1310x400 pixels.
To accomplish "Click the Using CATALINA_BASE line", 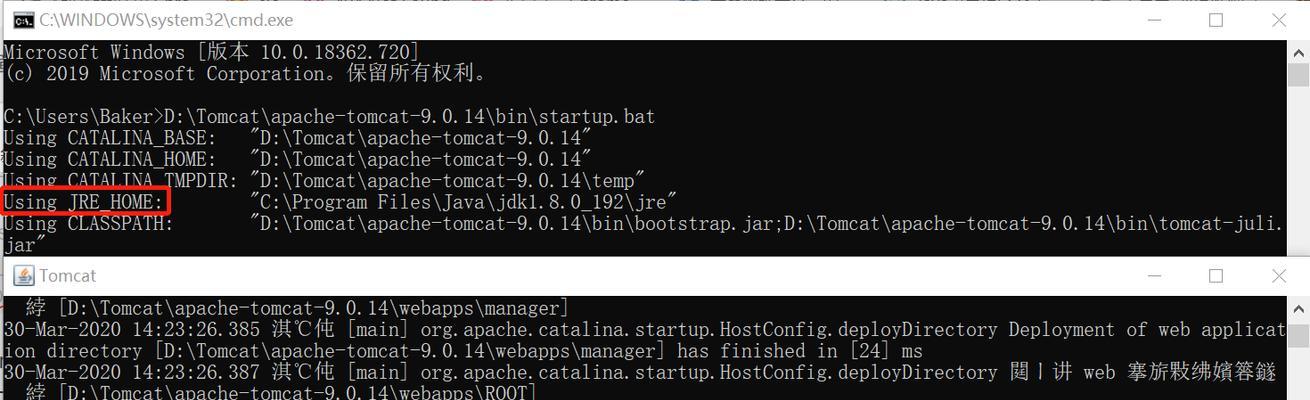I will coord(297,137).
